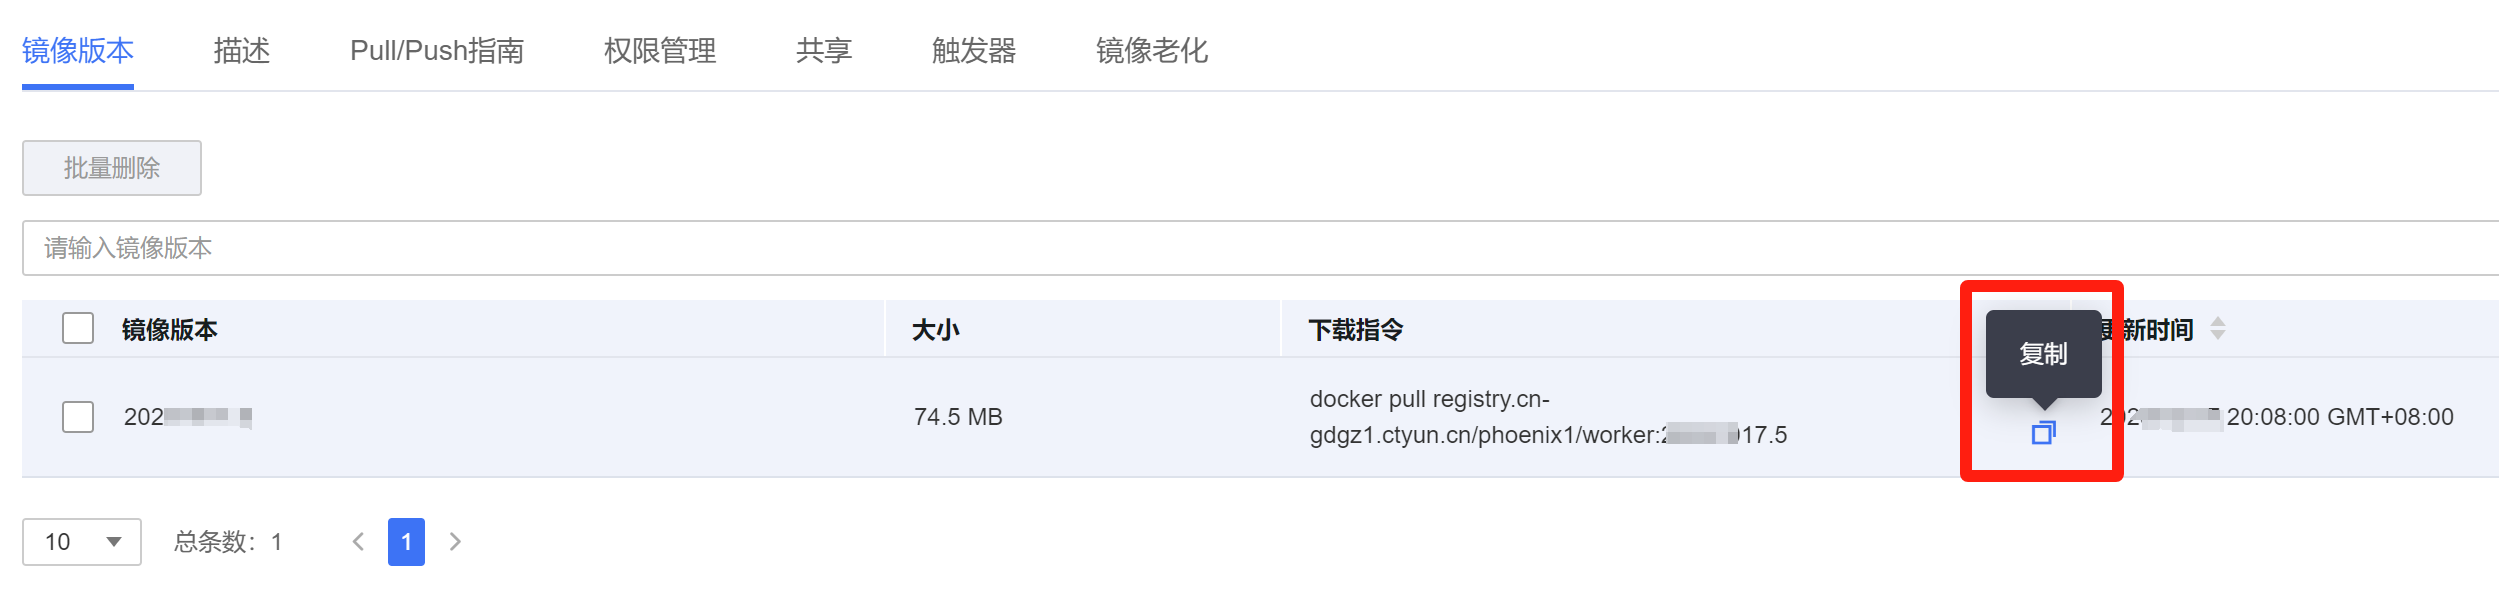
Task: Switch to the 权限管理 tab
Action: click(660, 51)
